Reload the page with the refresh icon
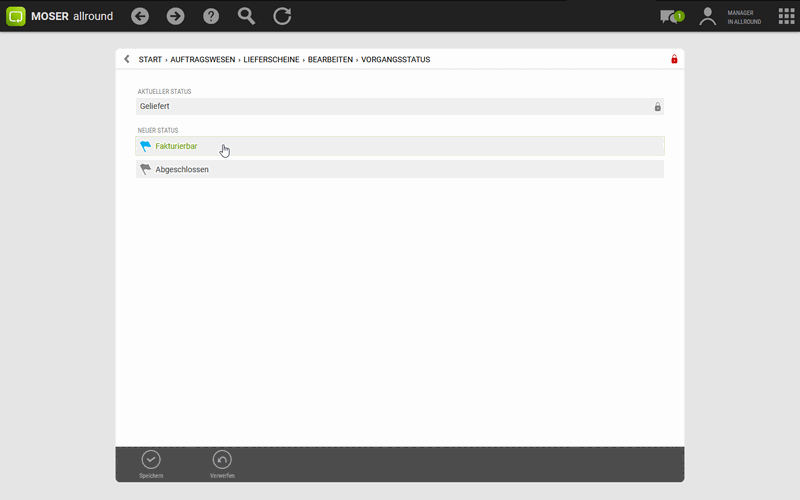This screenshot has height=500, width=800. 282,16
